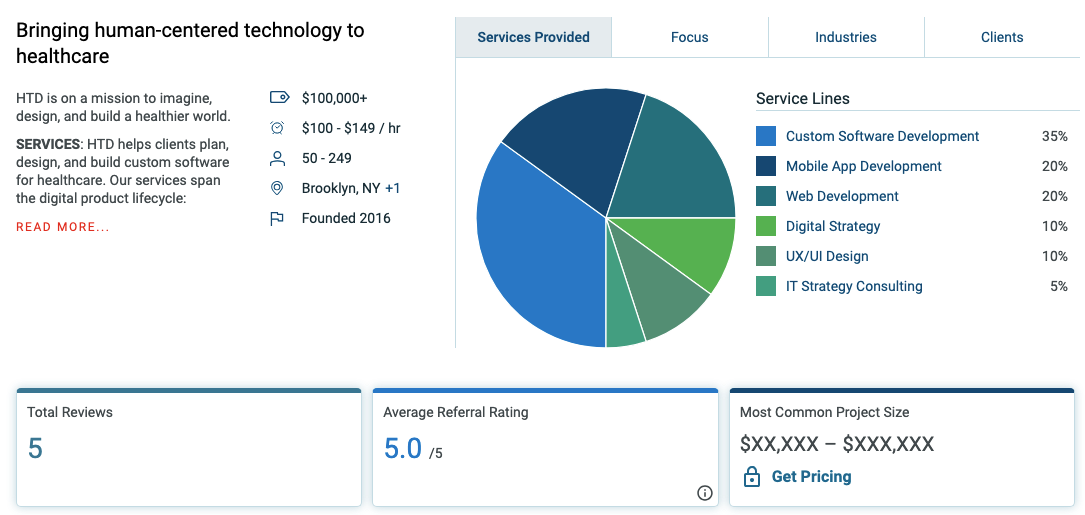Click the Web Development legend swatch

pyautogui.click(x=766, y=196)
